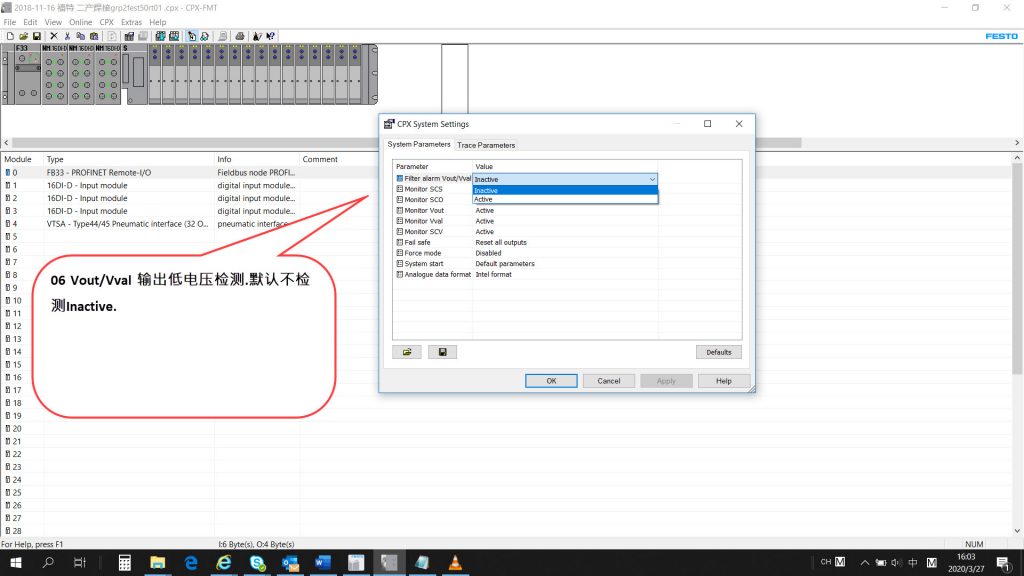Open the File menu
Viewport: 1024px width, 576px height.
coord(10,22)
